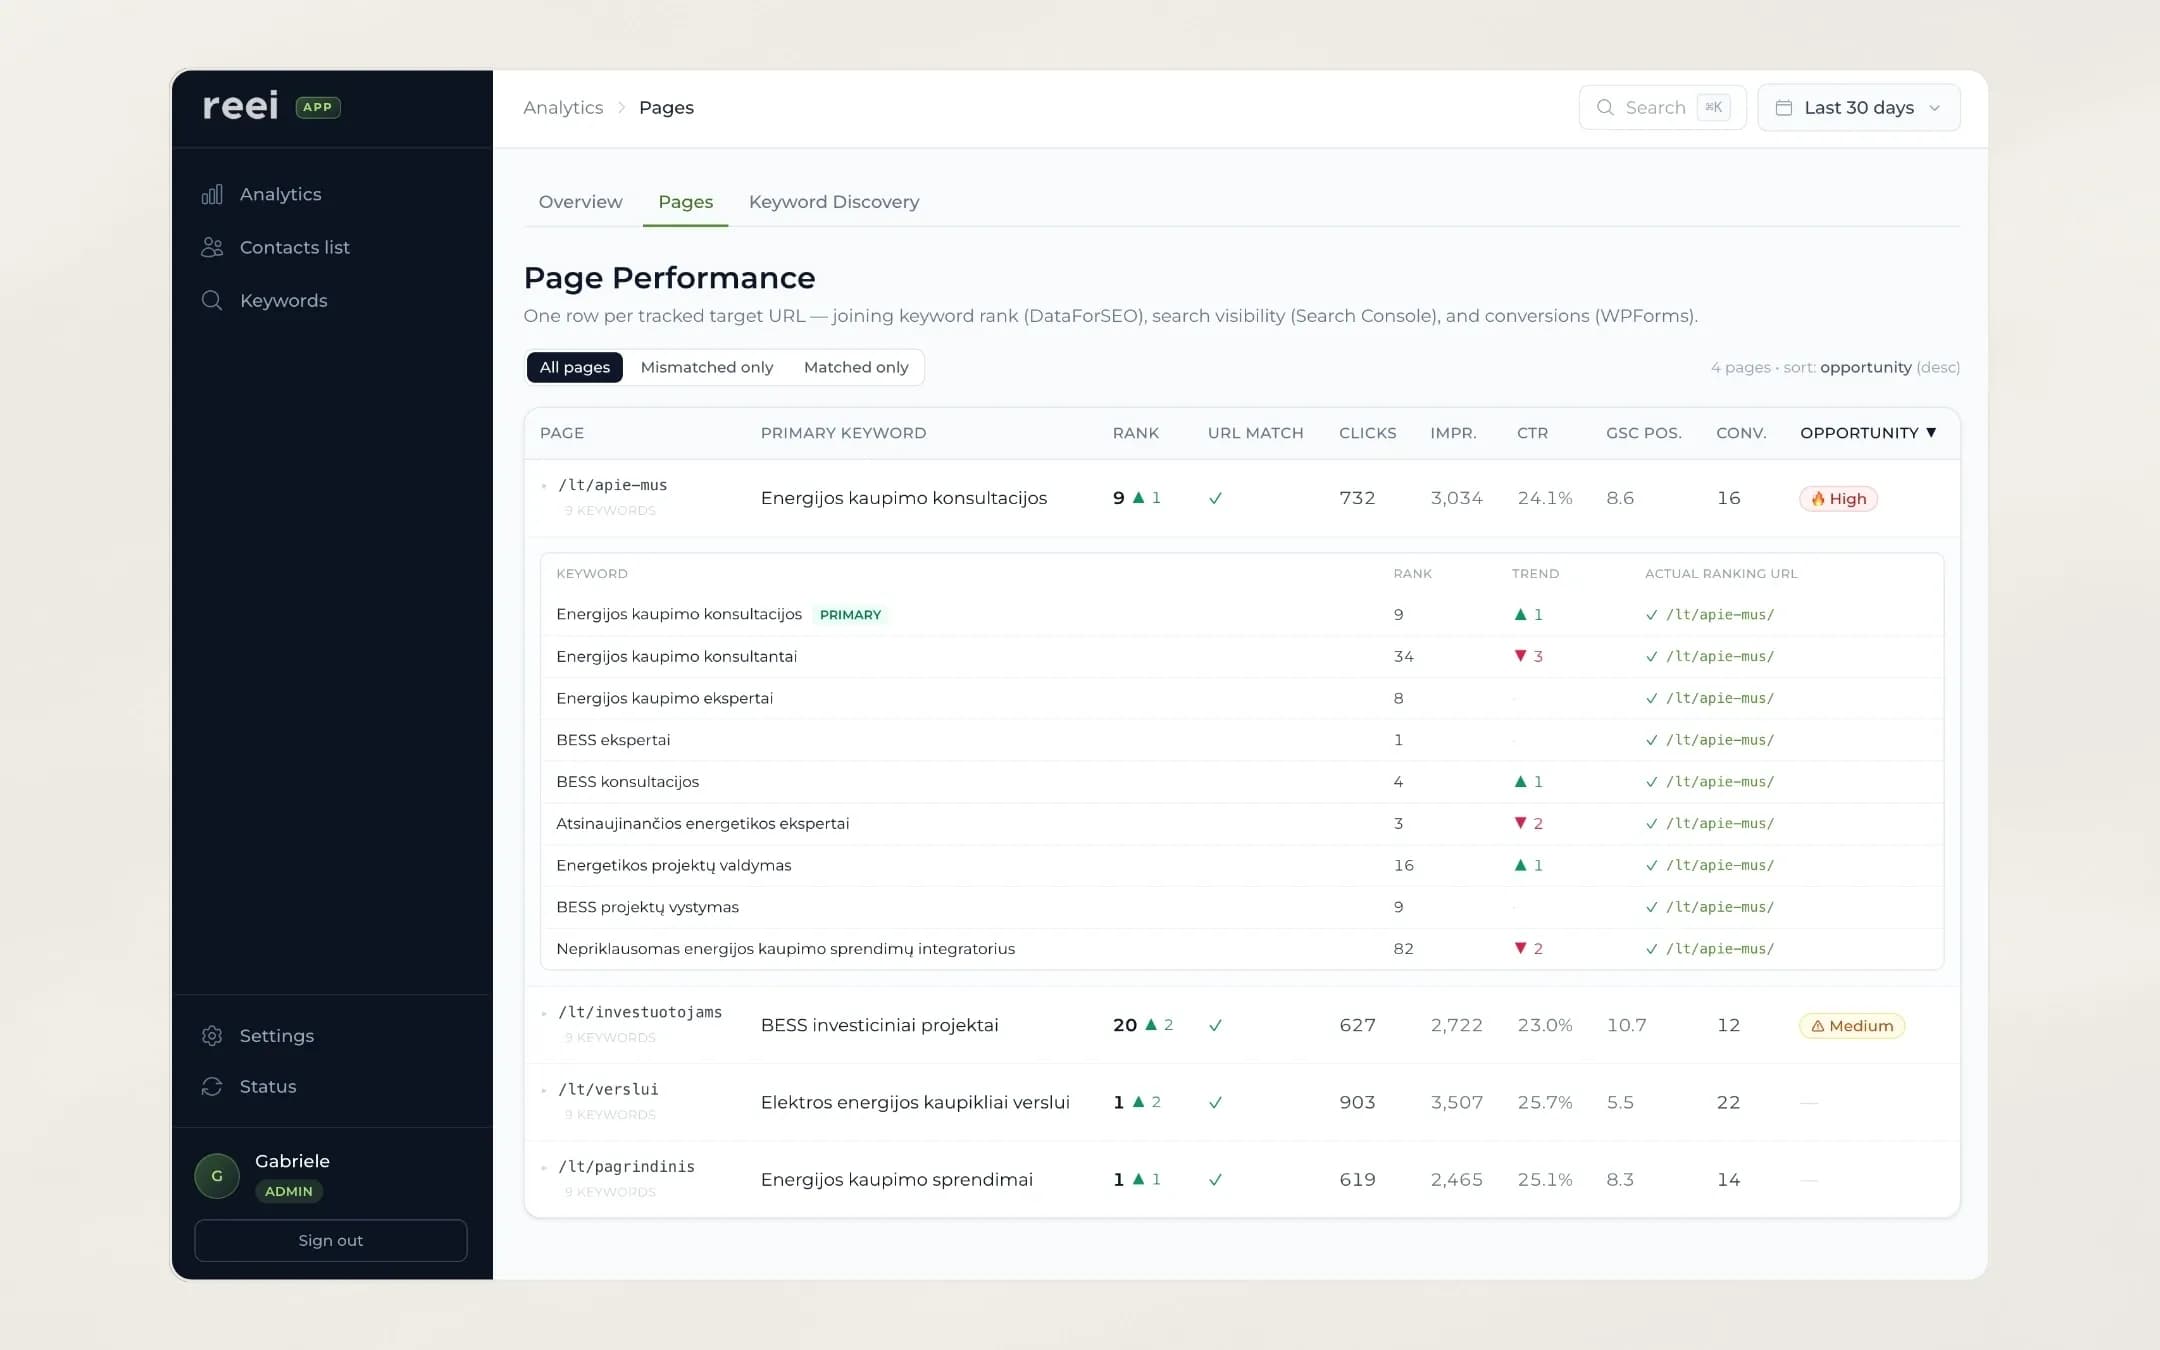Open the Status refresh item
The height and width of the screenshot is (1350, 2160).
pos(249,1086)
